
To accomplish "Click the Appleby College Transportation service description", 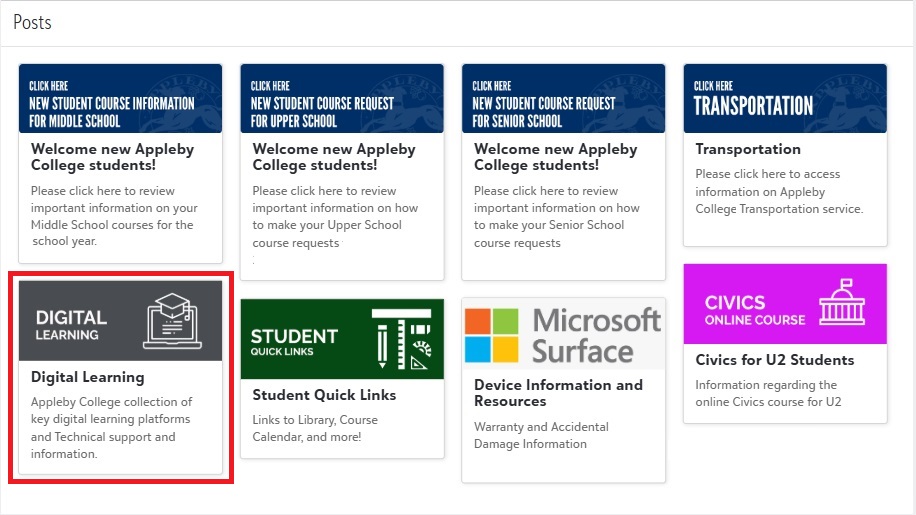I will (779, 192).
